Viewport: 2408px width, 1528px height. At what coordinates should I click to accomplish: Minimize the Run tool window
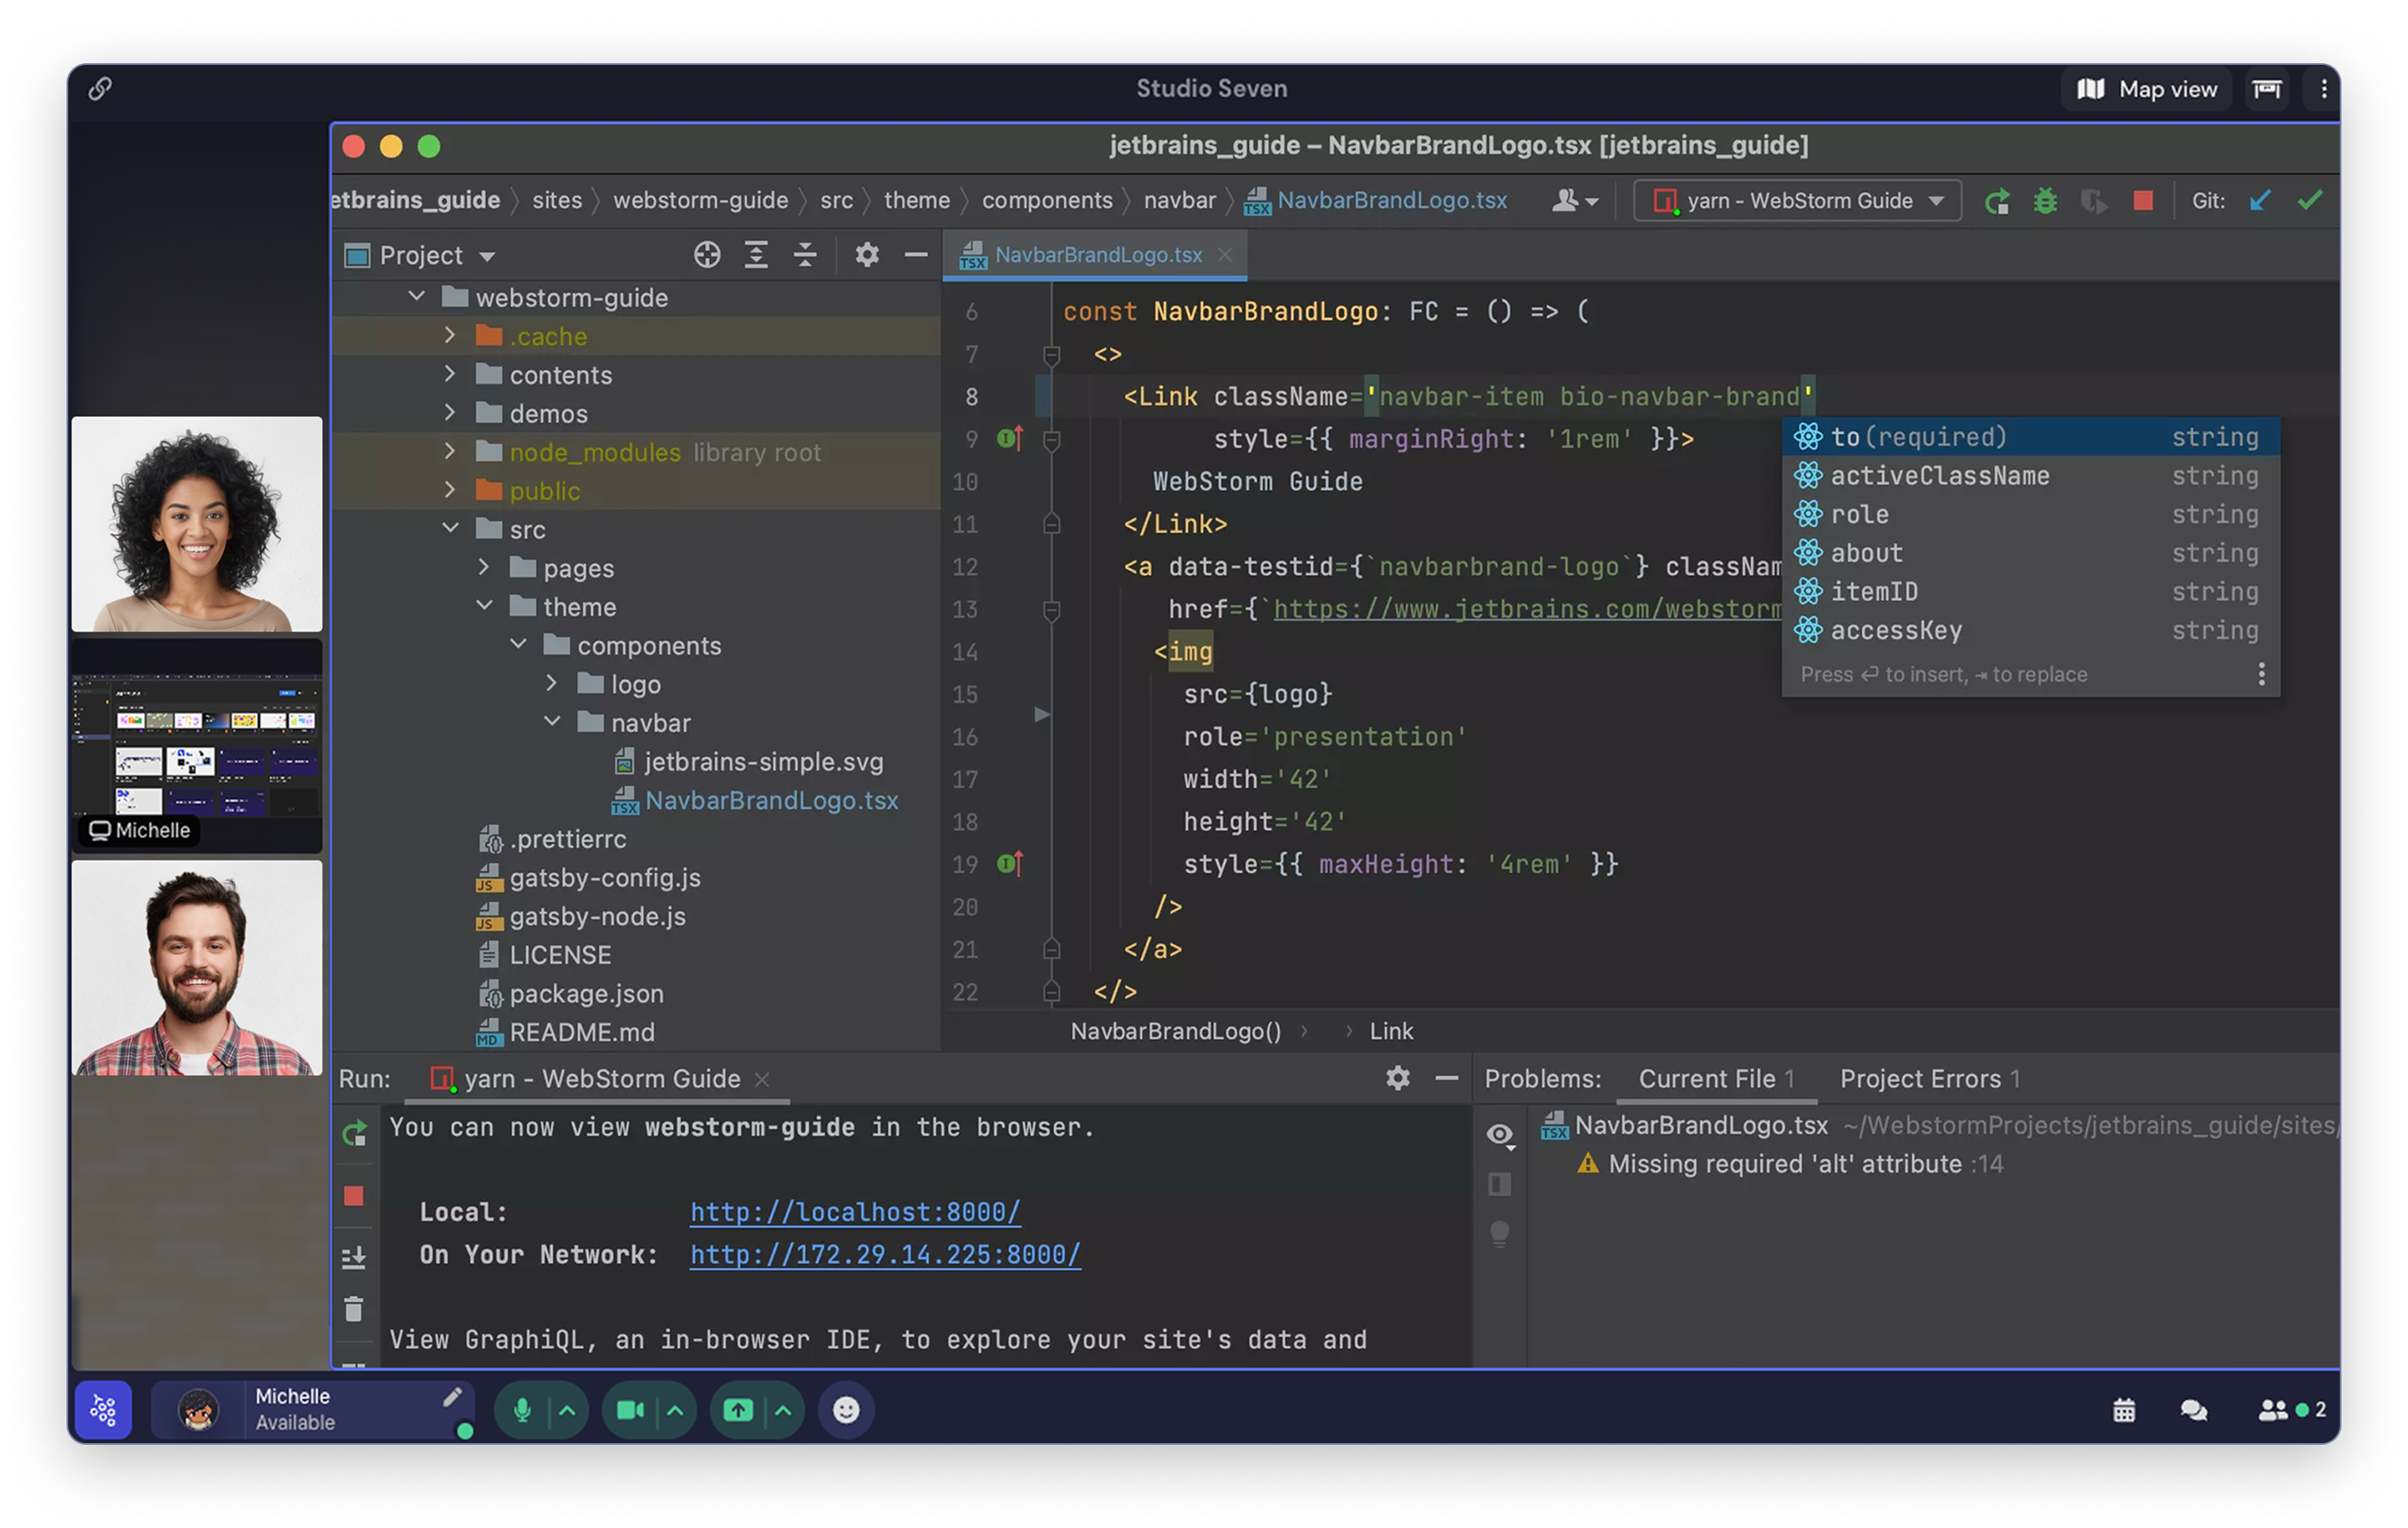[x=1446, y=1078]
